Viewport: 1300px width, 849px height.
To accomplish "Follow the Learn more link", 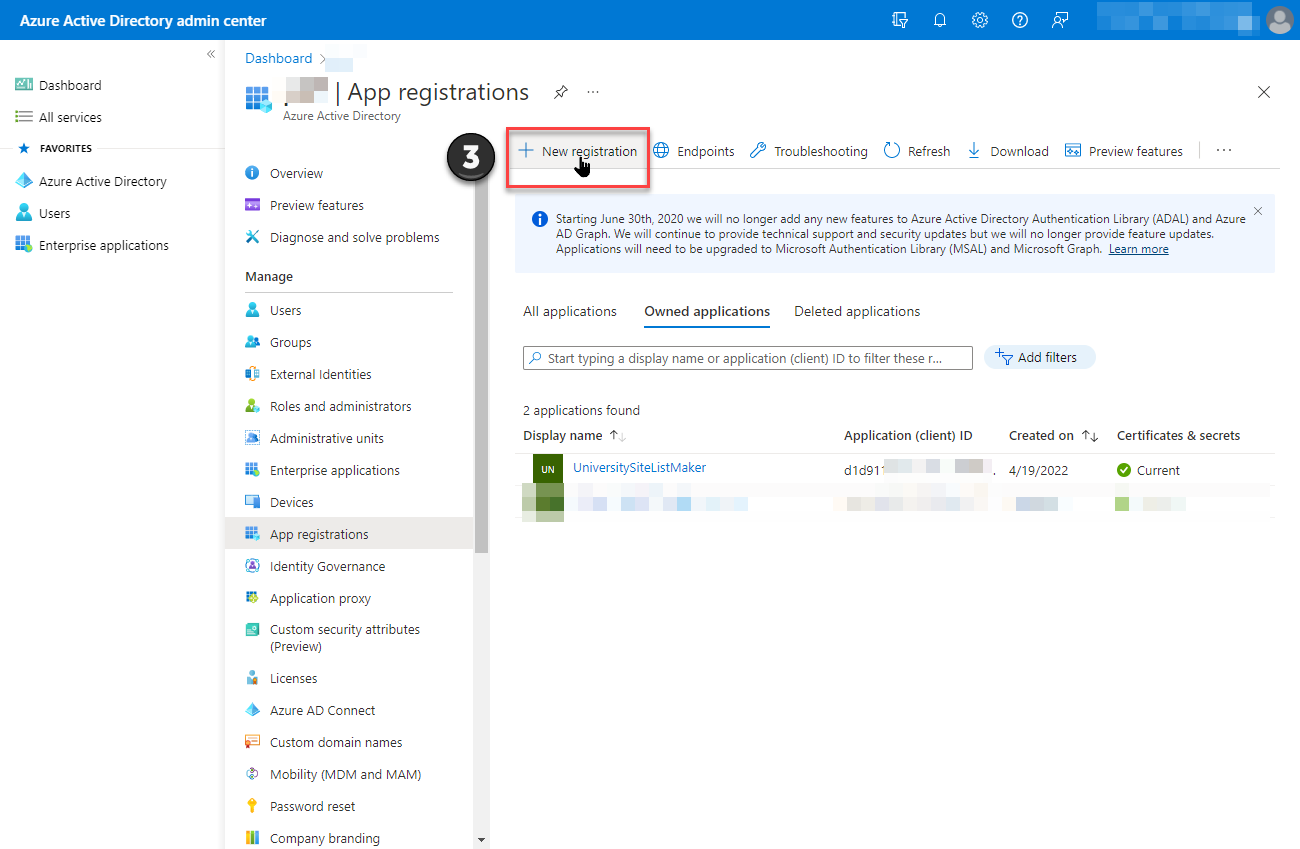I will 1138,249.
